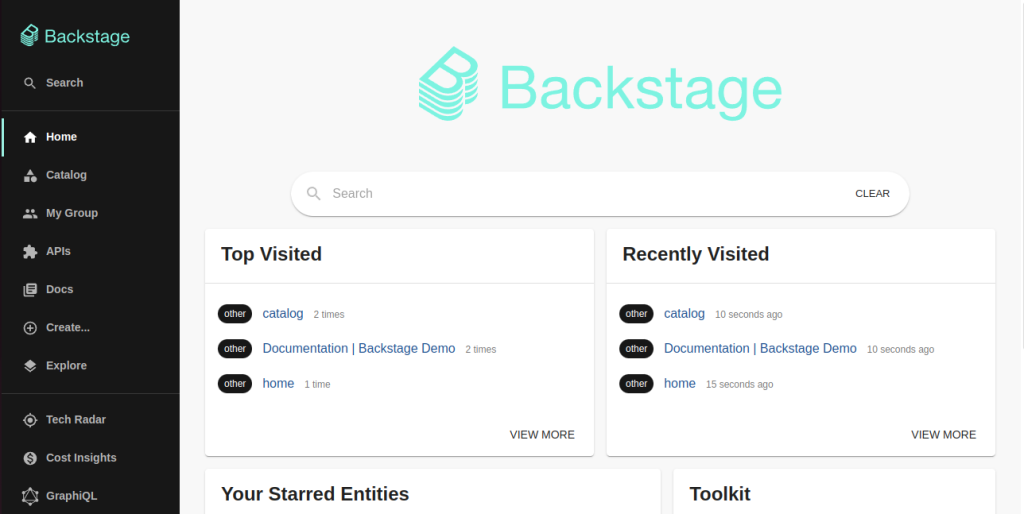Click the GraphiQL sidebar icon

(x=30, y=496)
